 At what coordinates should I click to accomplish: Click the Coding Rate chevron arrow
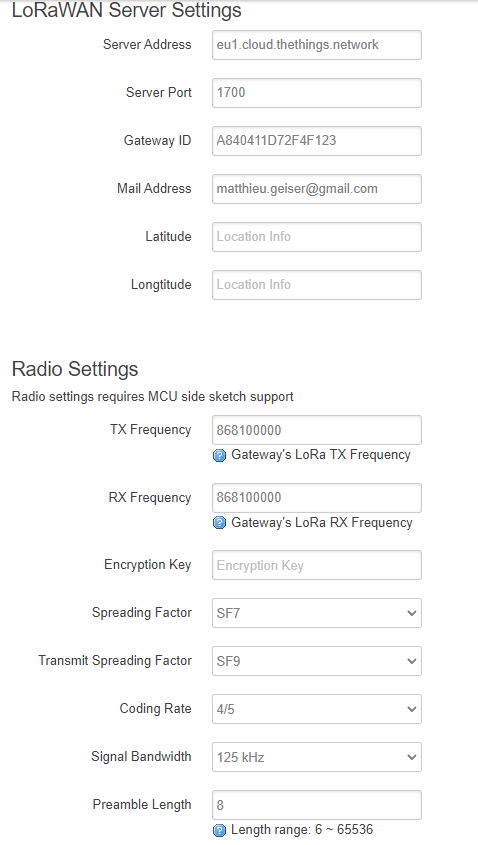[x=412, y=709]
